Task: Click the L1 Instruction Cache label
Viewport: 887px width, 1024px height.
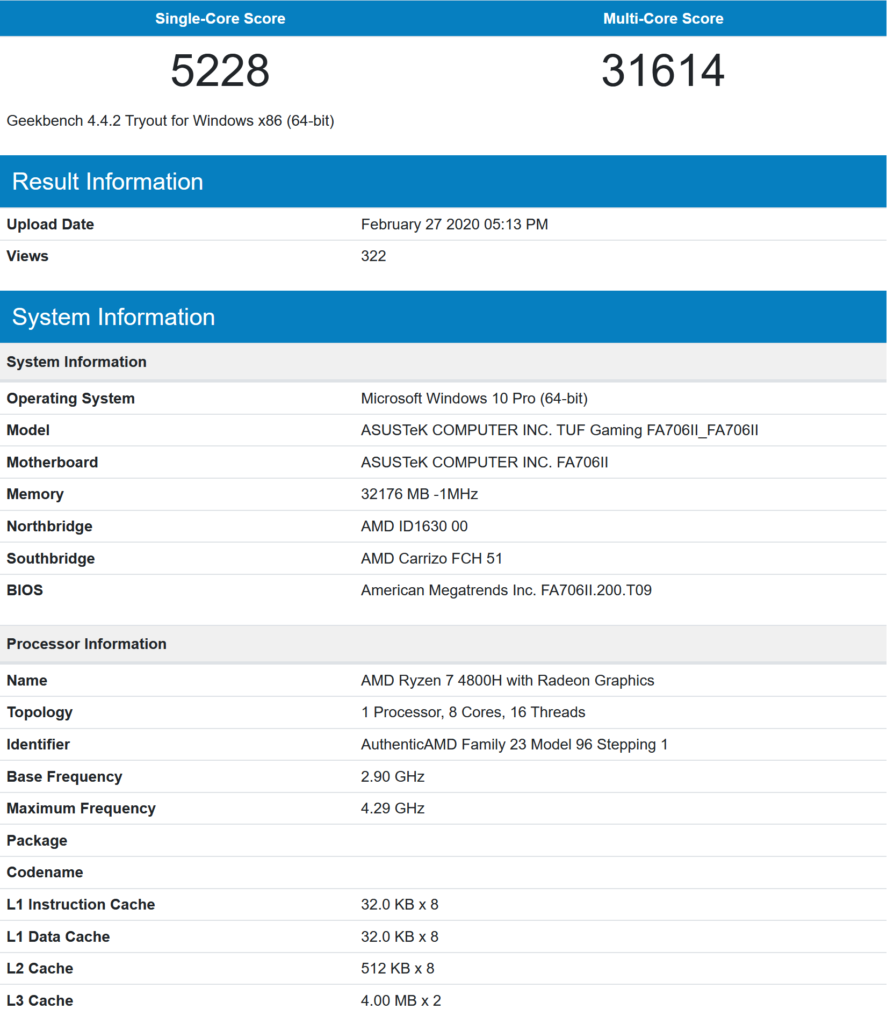Action: coord(81,904)
